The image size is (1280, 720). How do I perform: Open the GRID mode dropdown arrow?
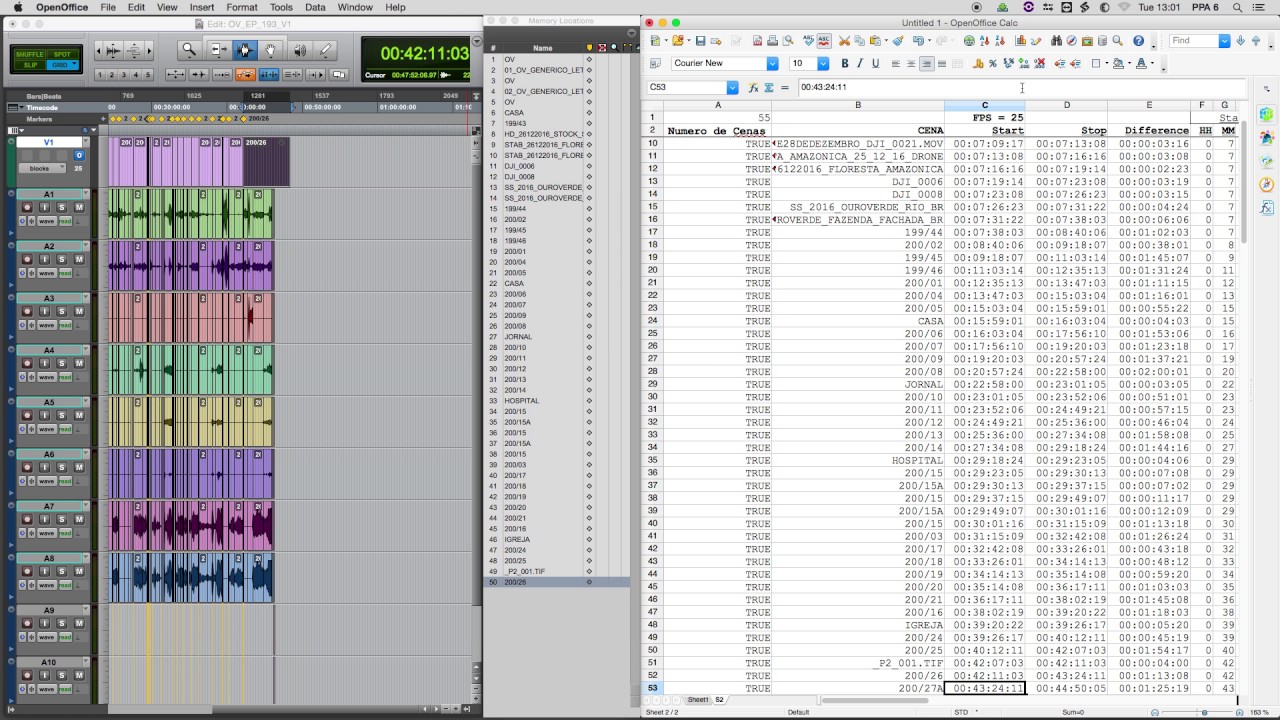75,63
